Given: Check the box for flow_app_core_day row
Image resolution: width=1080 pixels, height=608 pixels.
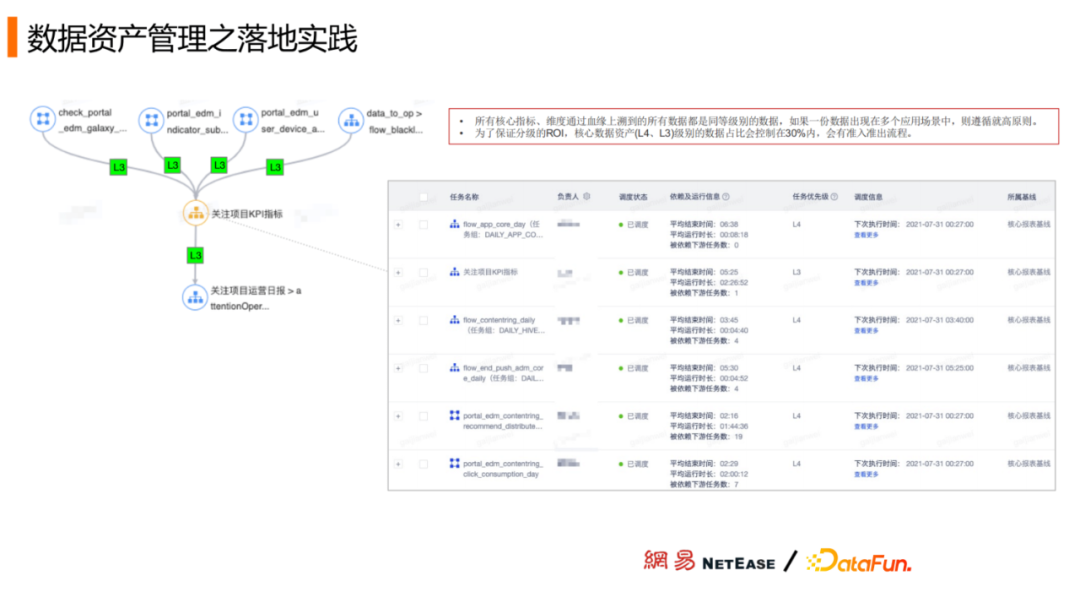Looking at the screenshot, I should pos(424,224).
